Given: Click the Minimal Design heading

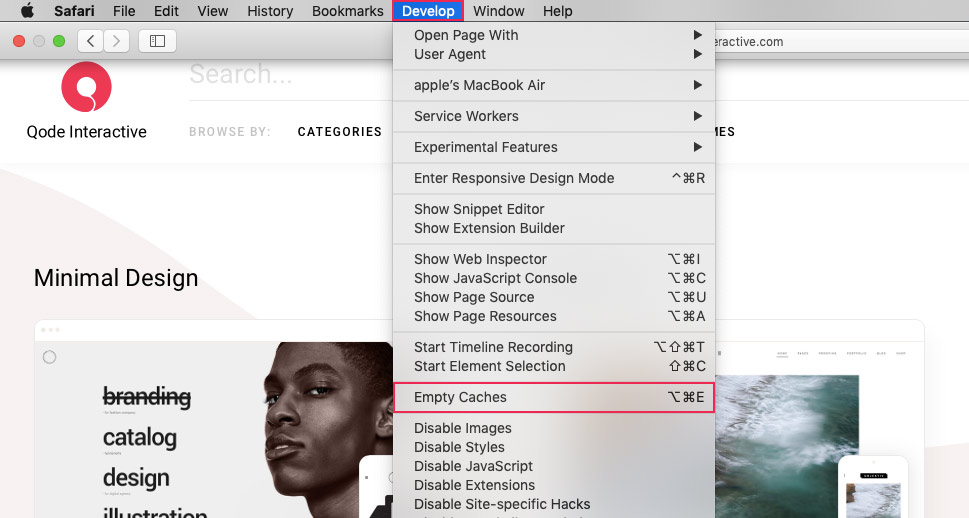Looking at the screenshot, I should [116, 278].
